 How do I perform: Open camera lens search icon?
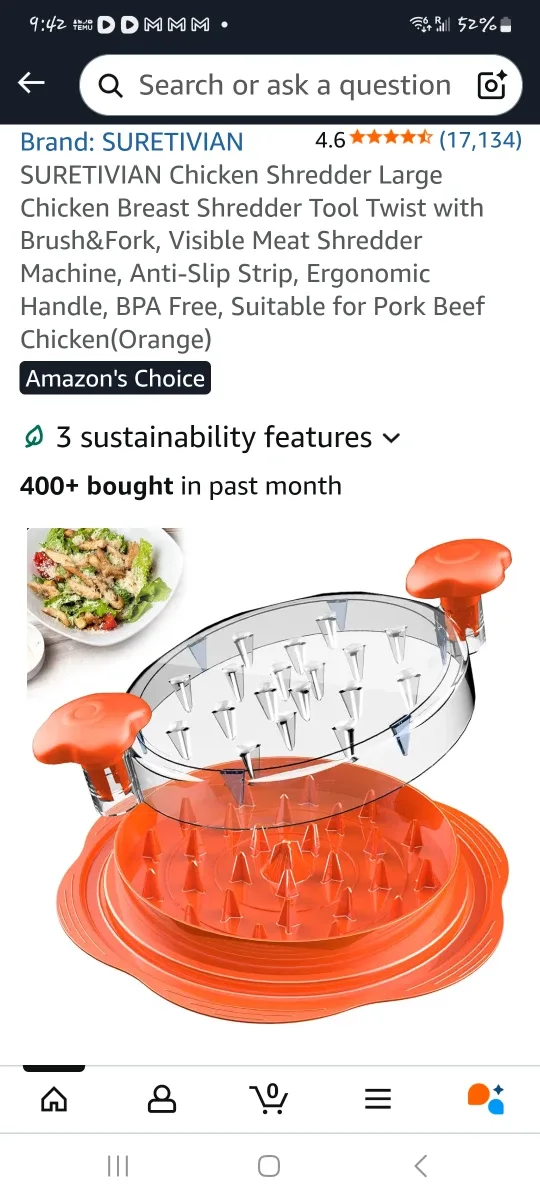(492, 85)
